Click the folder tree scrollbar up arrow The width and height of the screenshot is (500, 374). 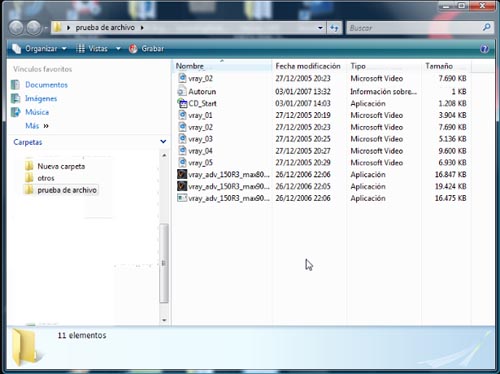click(164, 156)
